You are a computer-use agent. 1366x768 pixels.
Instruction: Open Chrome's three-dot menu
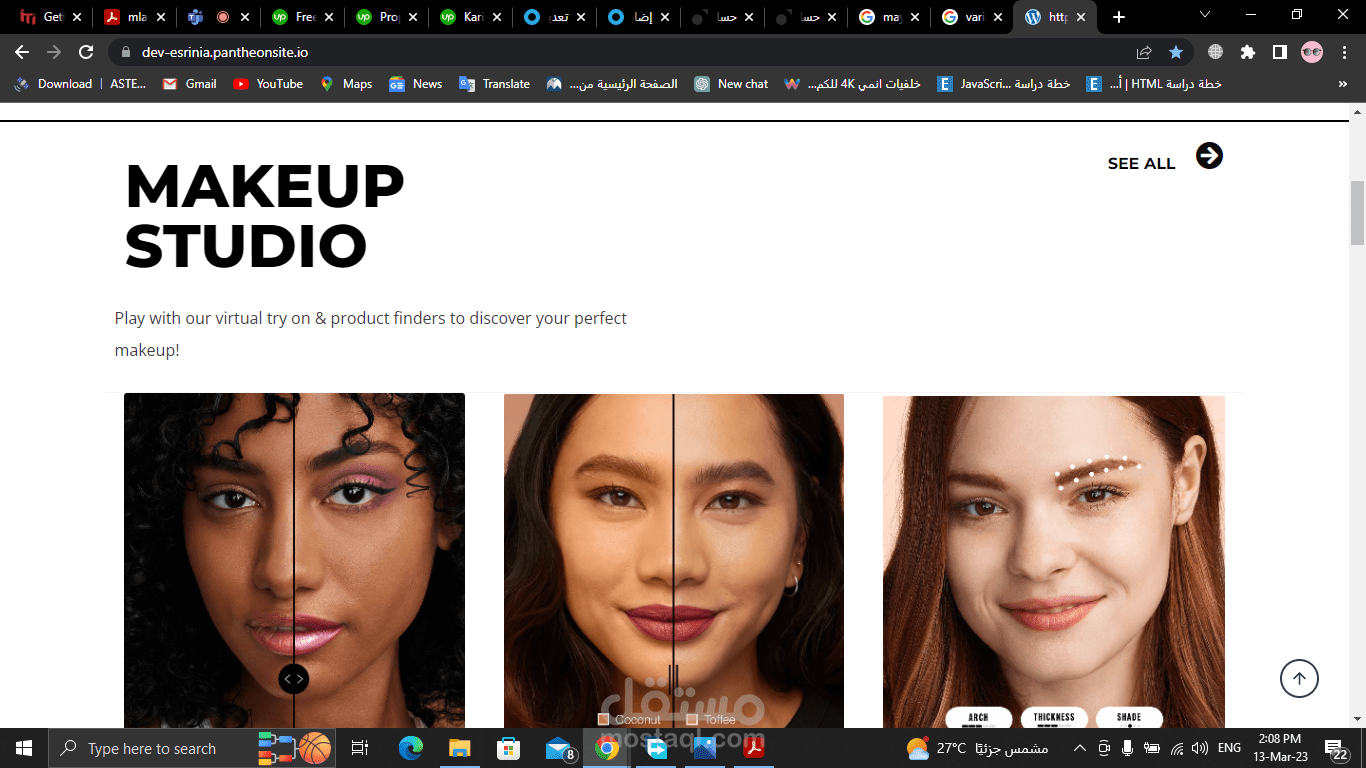pyautogui.click(x=1345, y=51)
